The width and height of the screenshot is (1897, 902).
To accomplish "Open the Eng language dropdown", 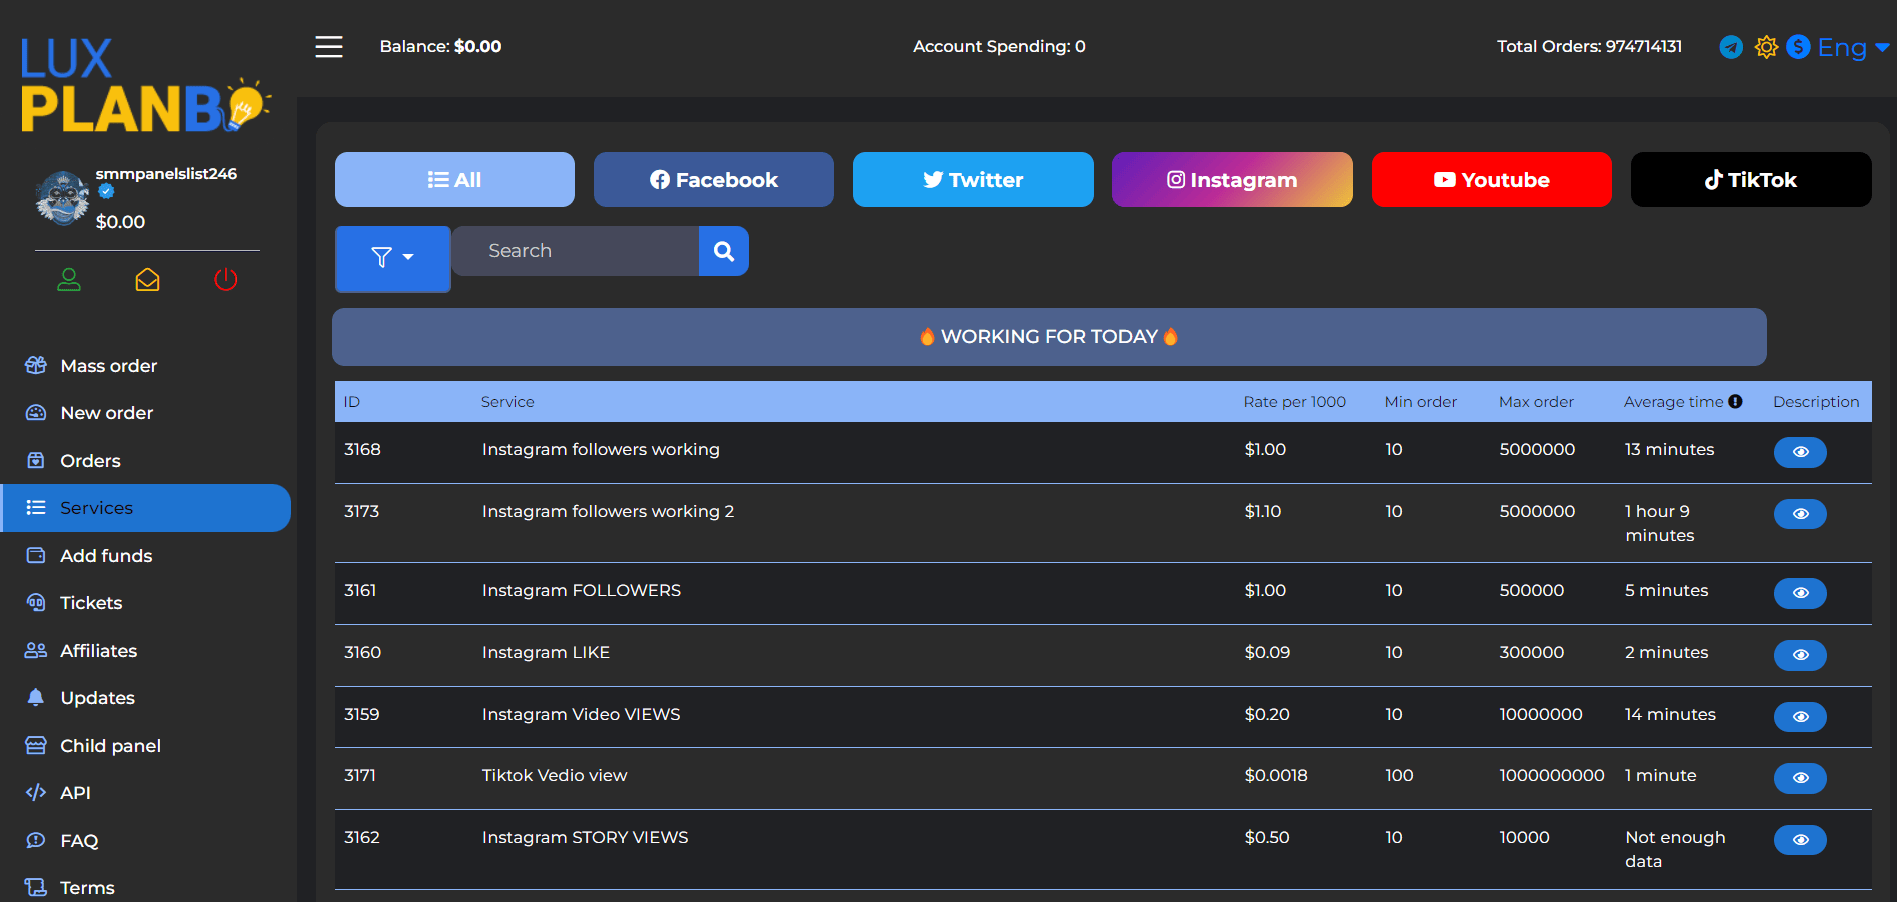I will coord(1853,47).
